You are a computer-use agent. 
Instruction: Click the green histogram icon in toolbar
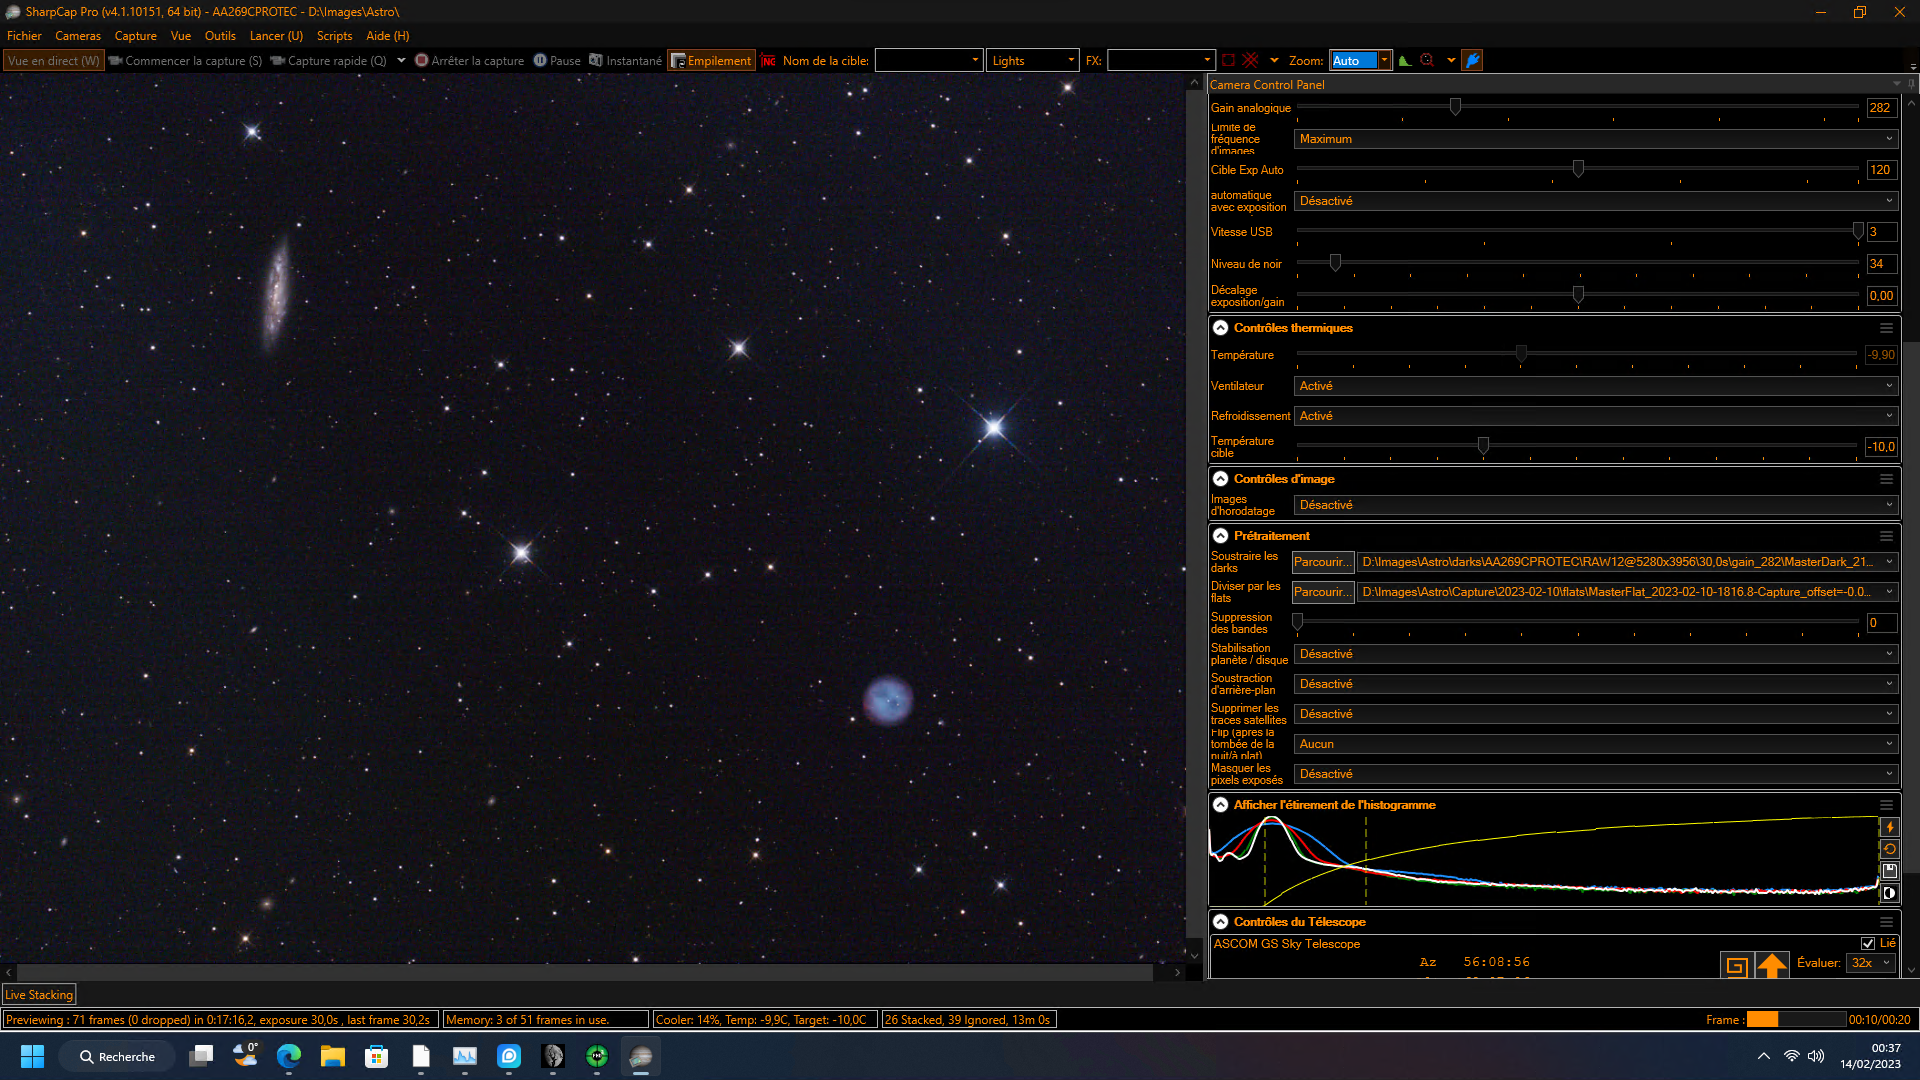1405,61
